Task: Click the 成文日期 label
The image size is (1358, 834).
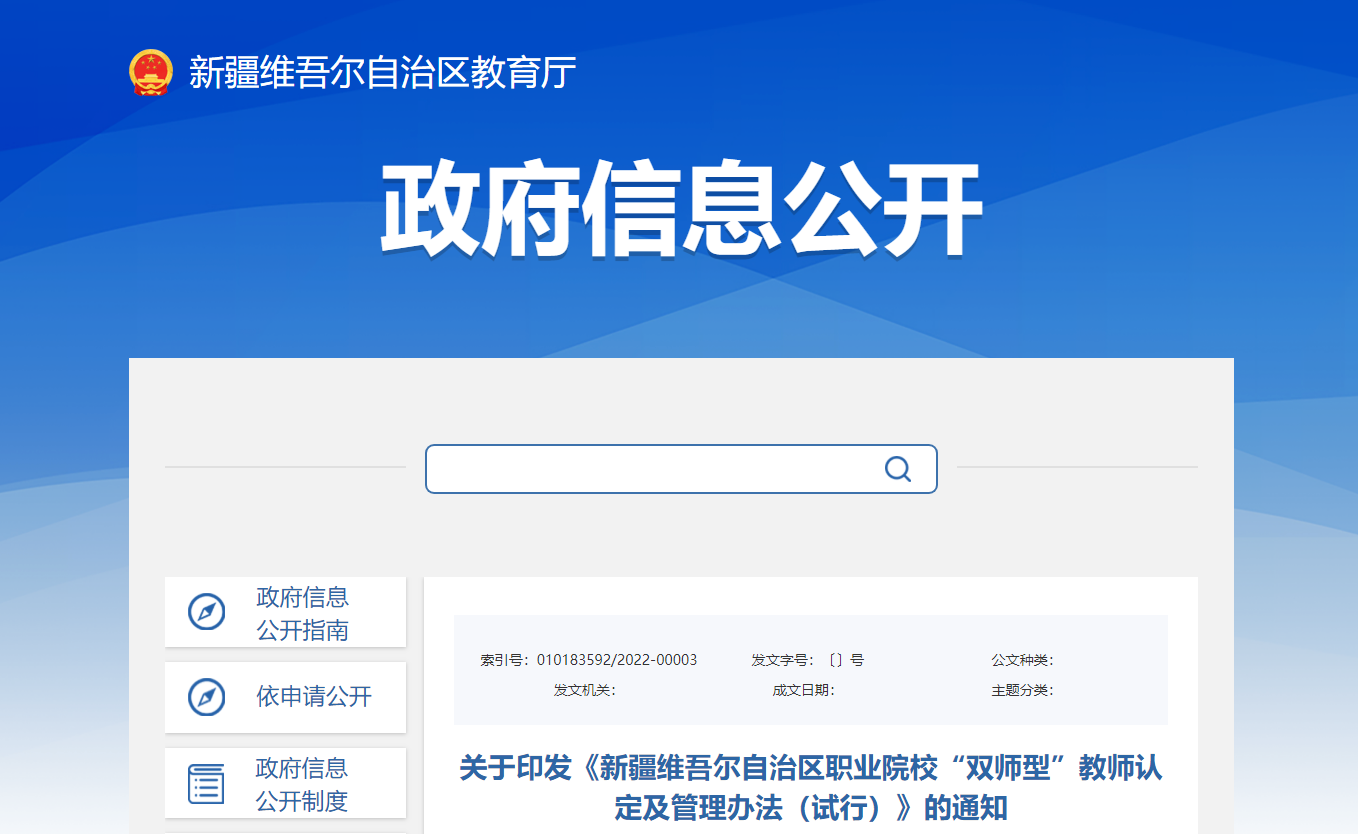Action: coord(804,690)
